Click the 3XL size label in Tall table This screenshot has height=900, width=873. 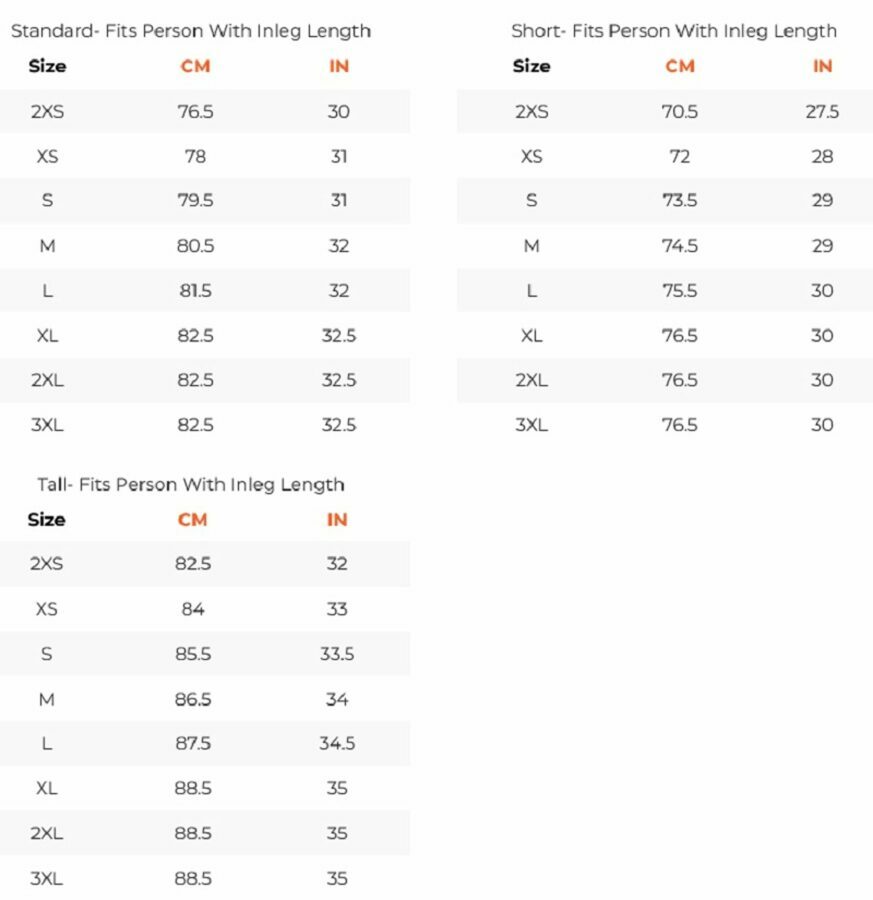pos(47,879)
